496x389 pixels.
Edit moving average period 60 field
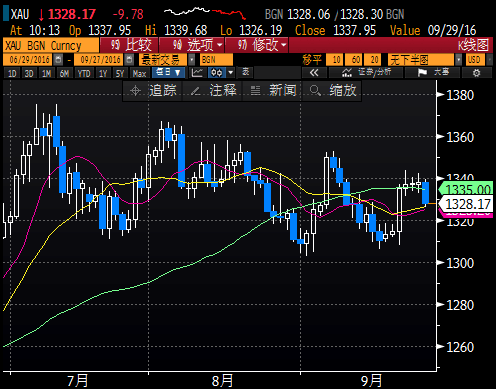coord(354,60)
